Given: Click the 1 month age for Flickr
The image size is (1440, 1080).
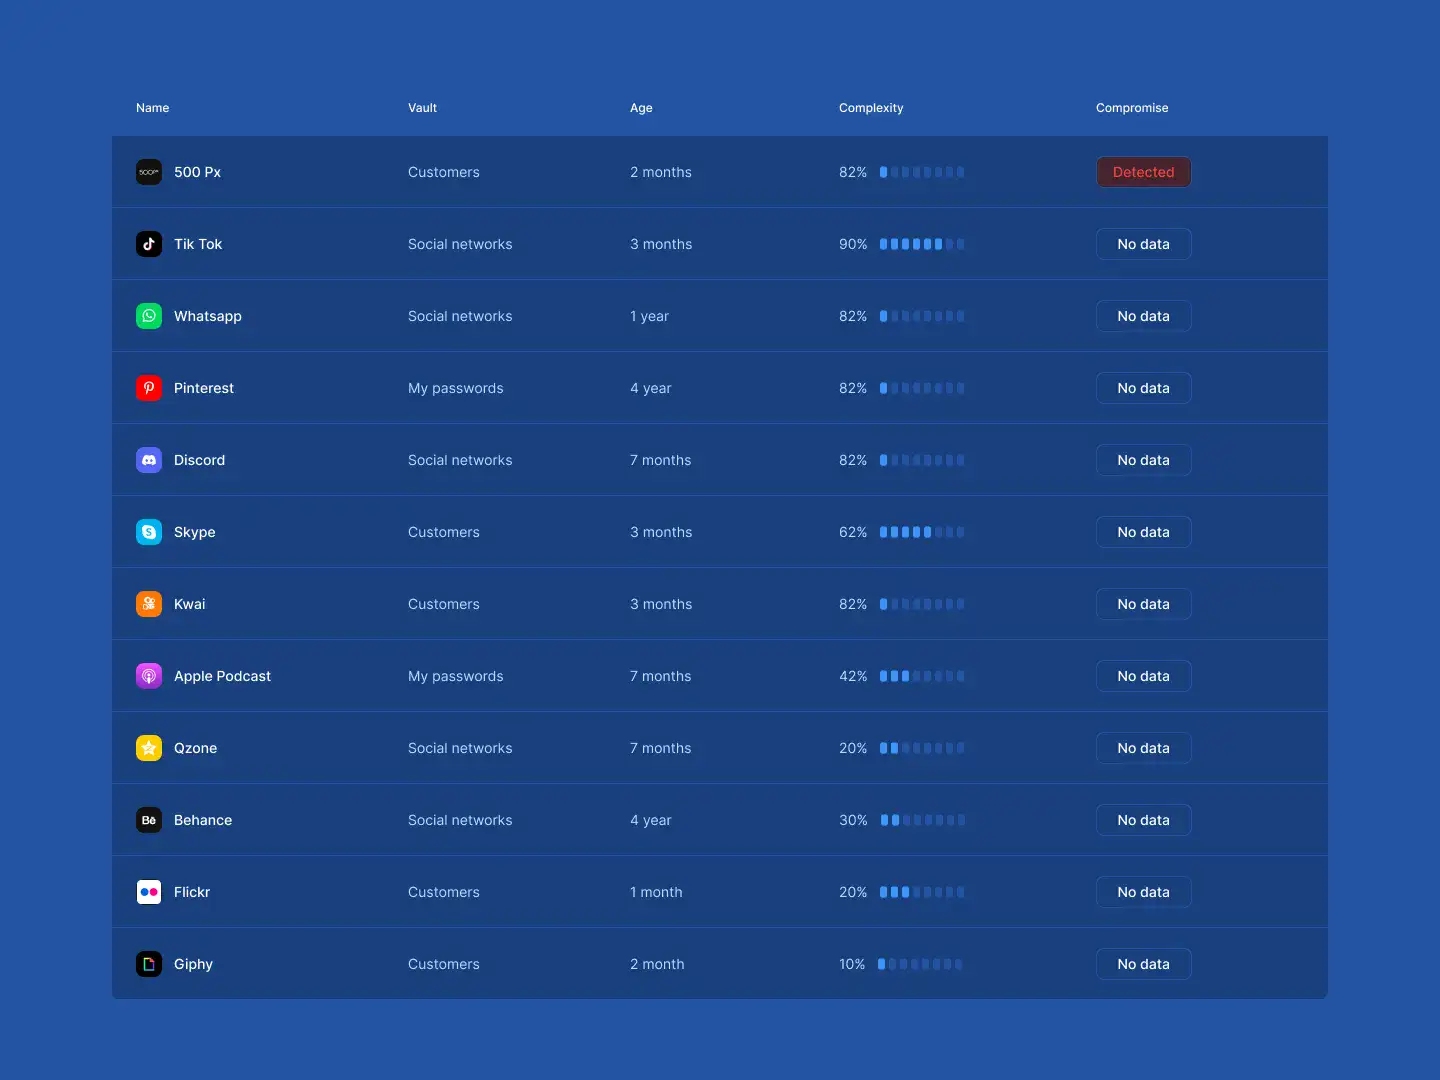Looking at the screenshot, I should (656, 892).
